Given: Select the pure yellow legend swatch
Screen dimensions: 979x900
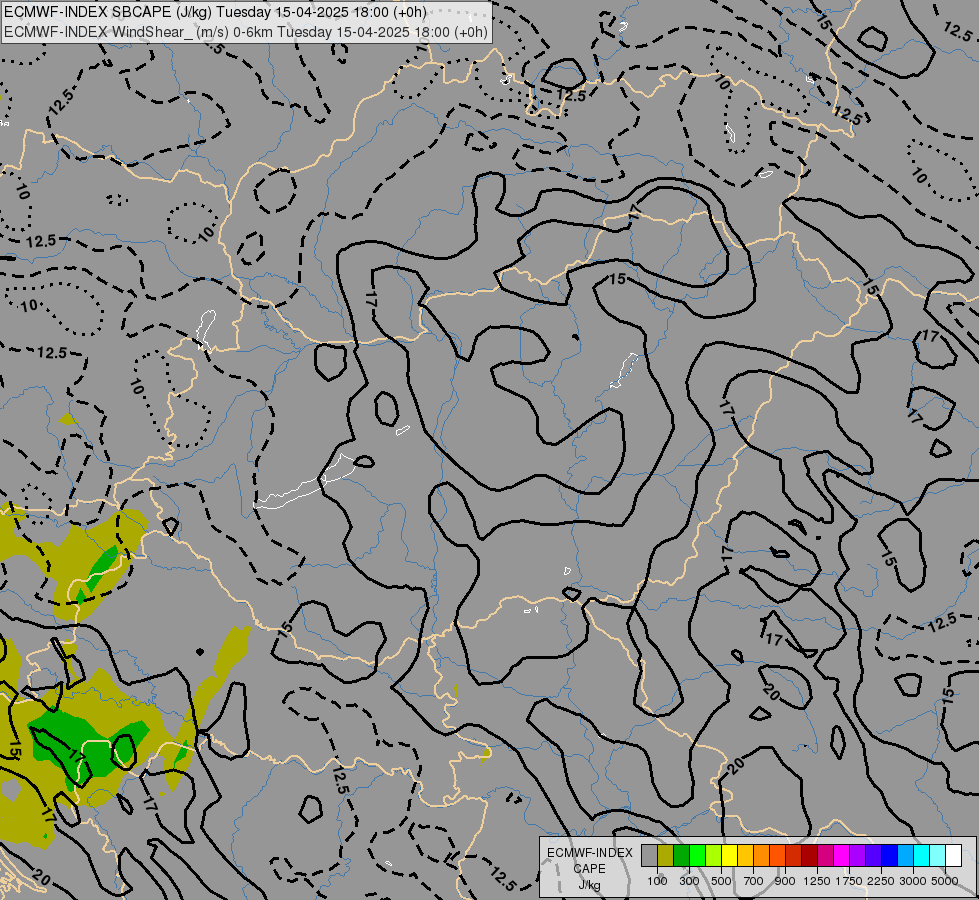Looking at the screenshot, I should pyautogui.click(x=729, y=856).
